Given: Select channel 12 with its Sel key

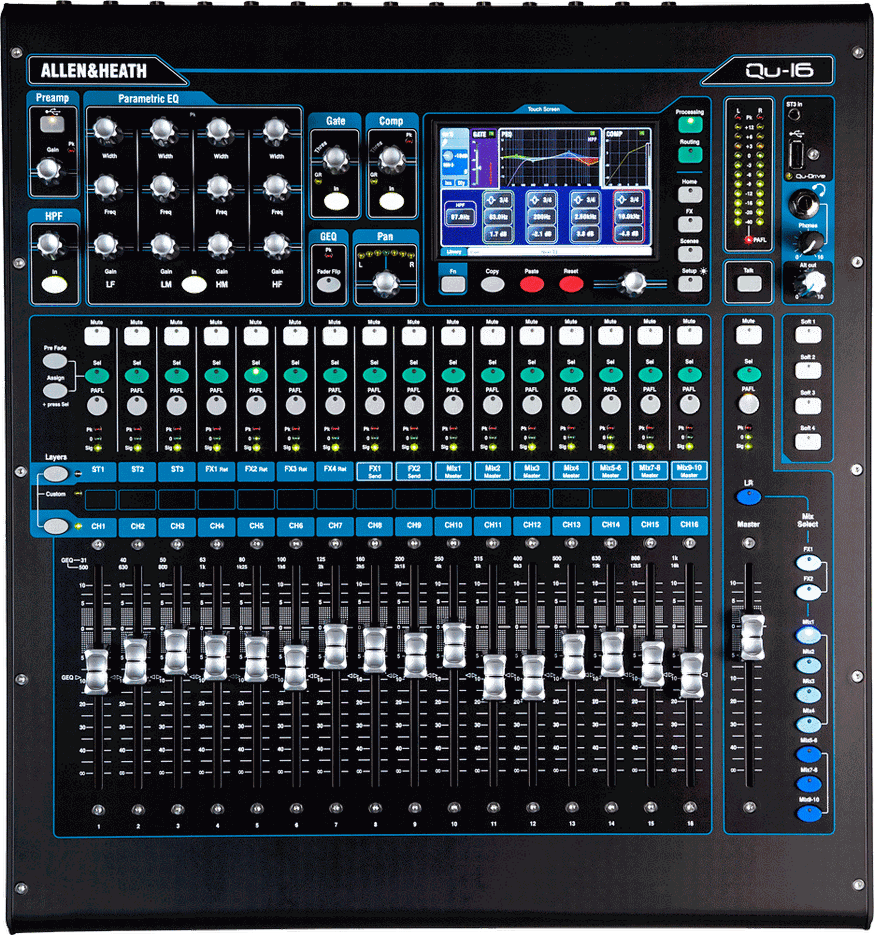Looking at the screenshot, I should 532,375.
